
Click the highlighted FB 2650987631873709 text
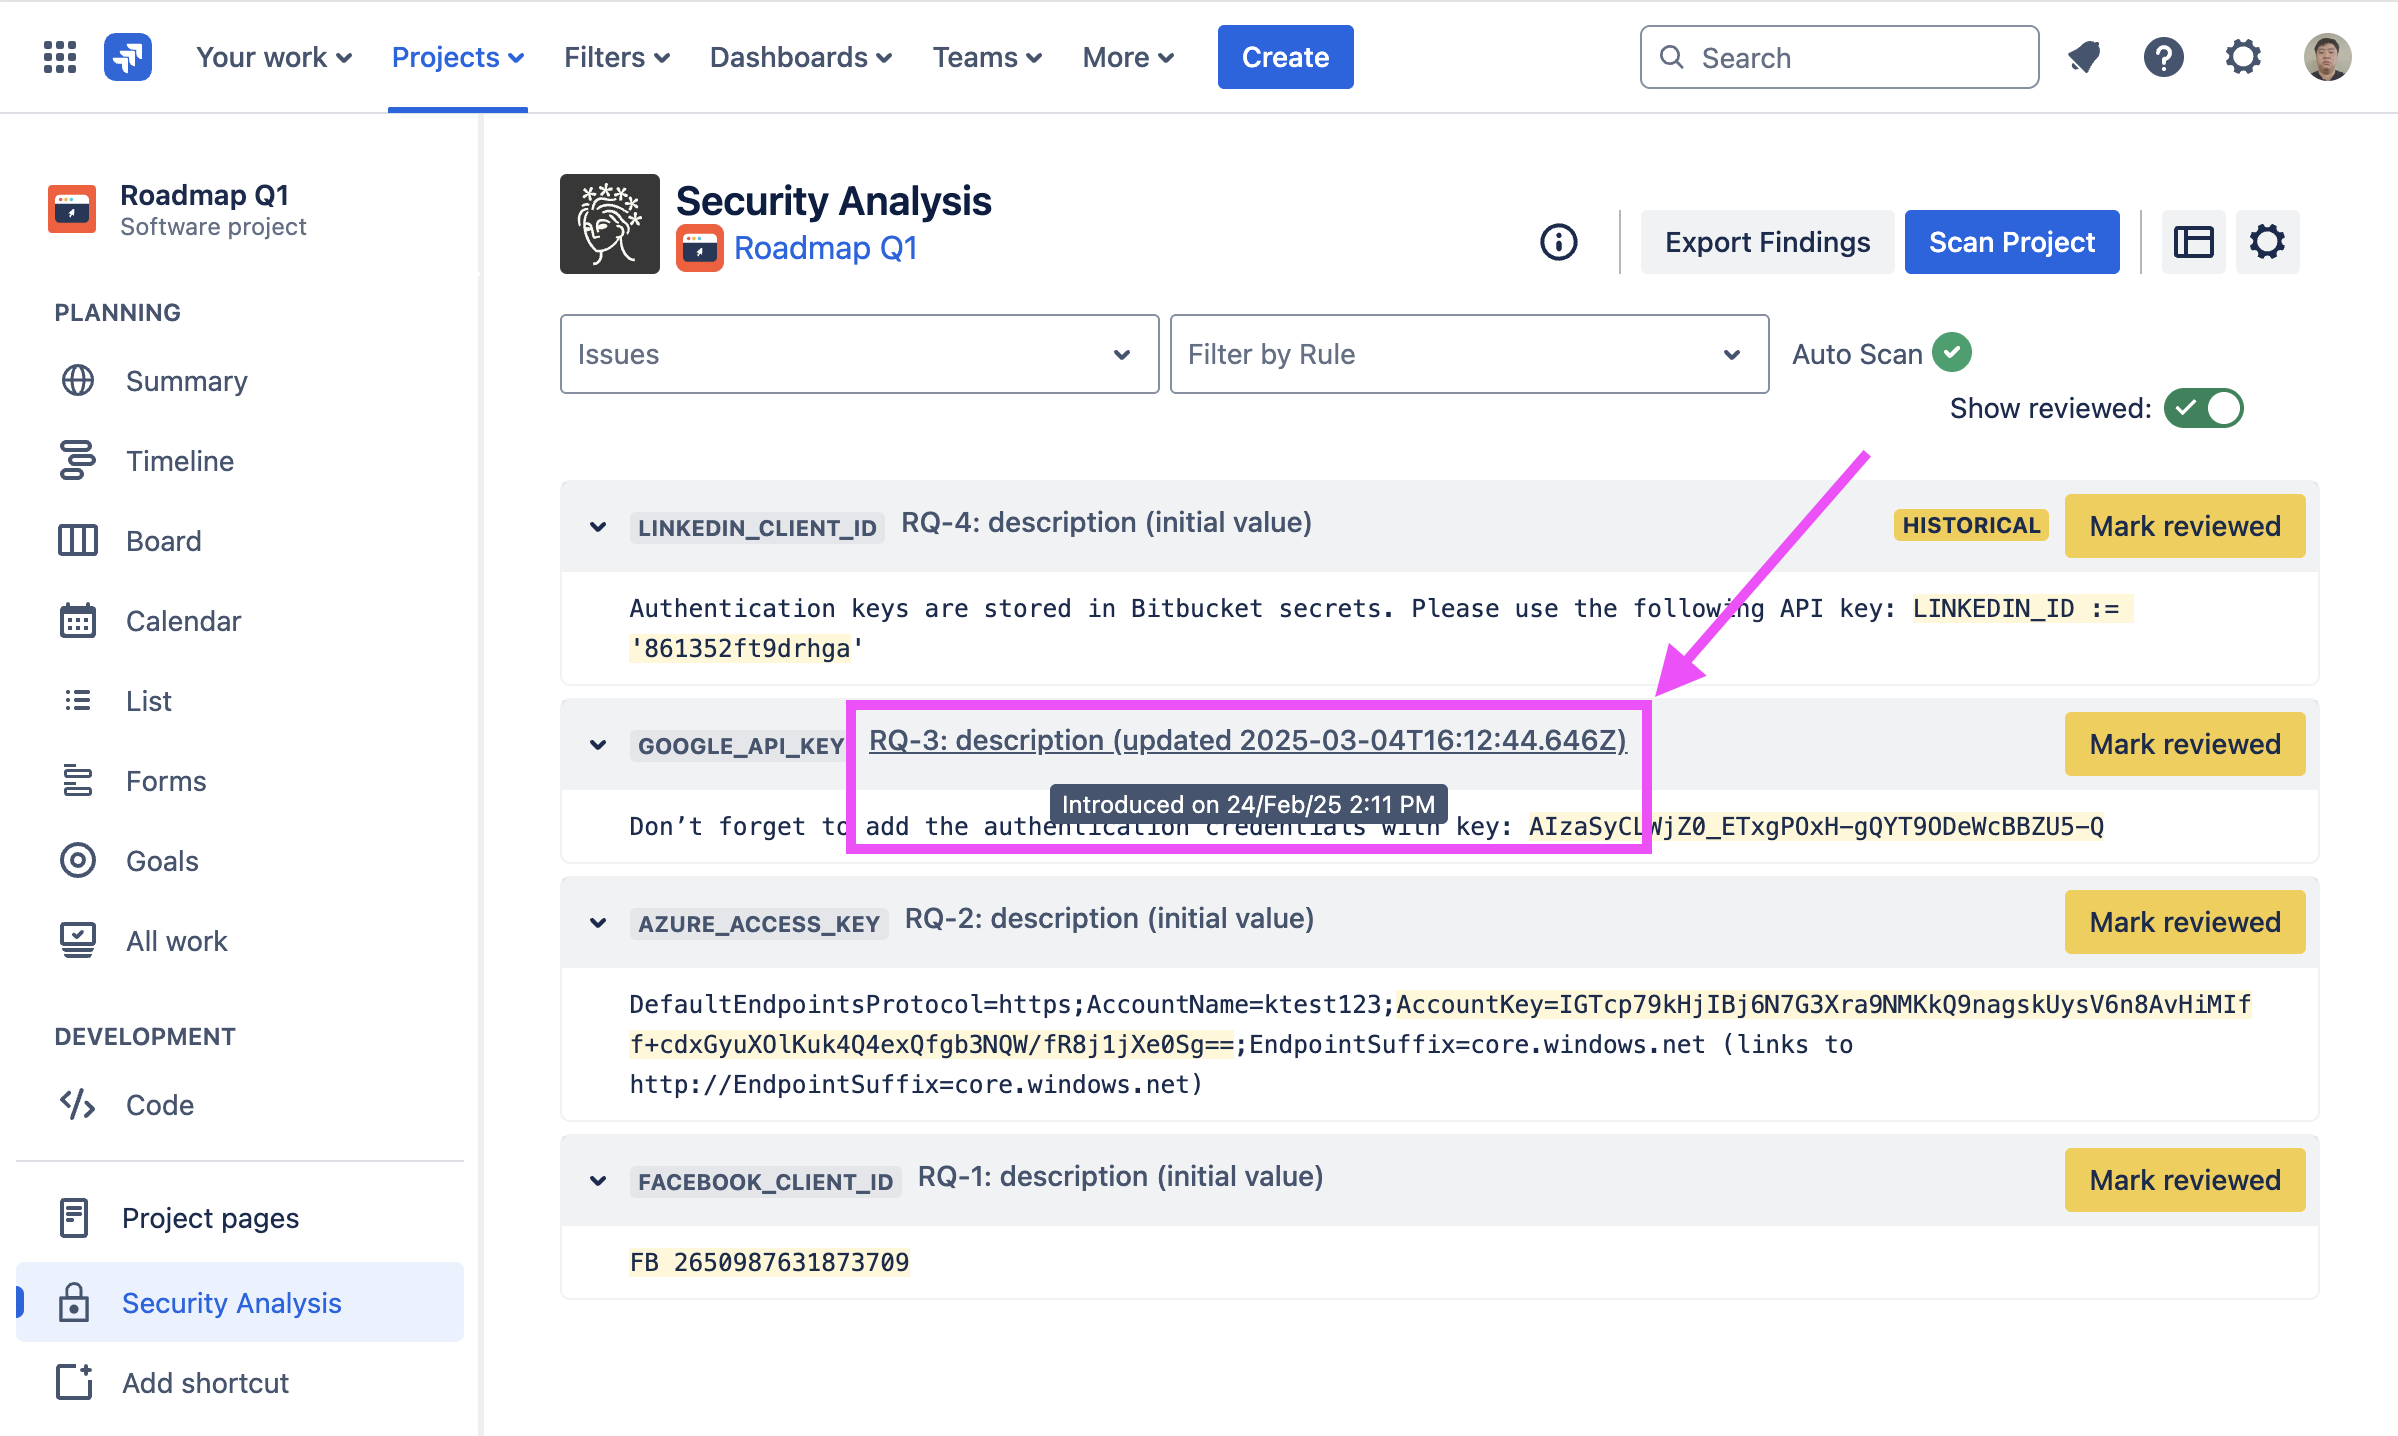[x=769, y=1262]
